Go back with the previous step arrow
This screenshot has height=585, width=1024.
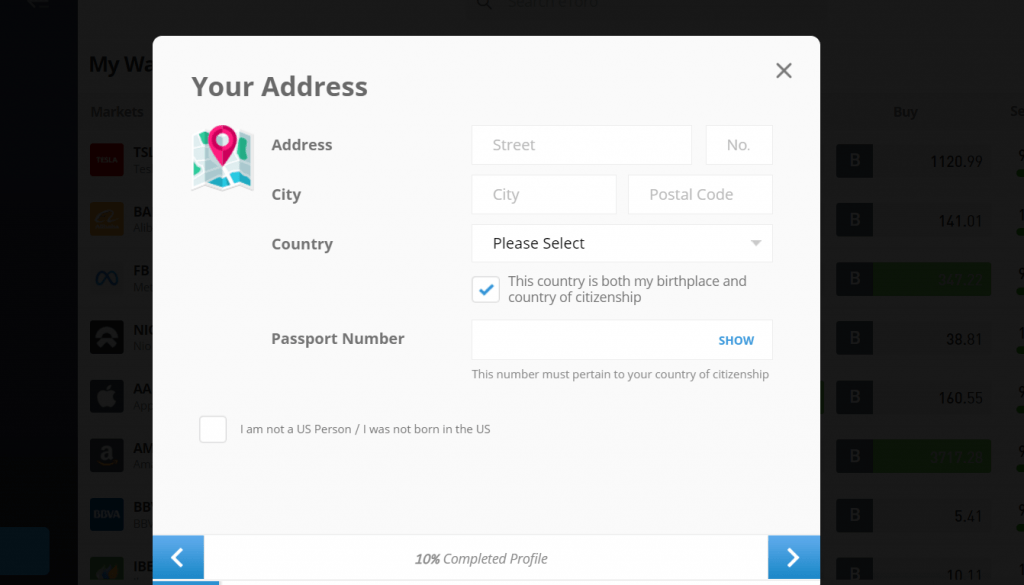(x=178, y=558)
